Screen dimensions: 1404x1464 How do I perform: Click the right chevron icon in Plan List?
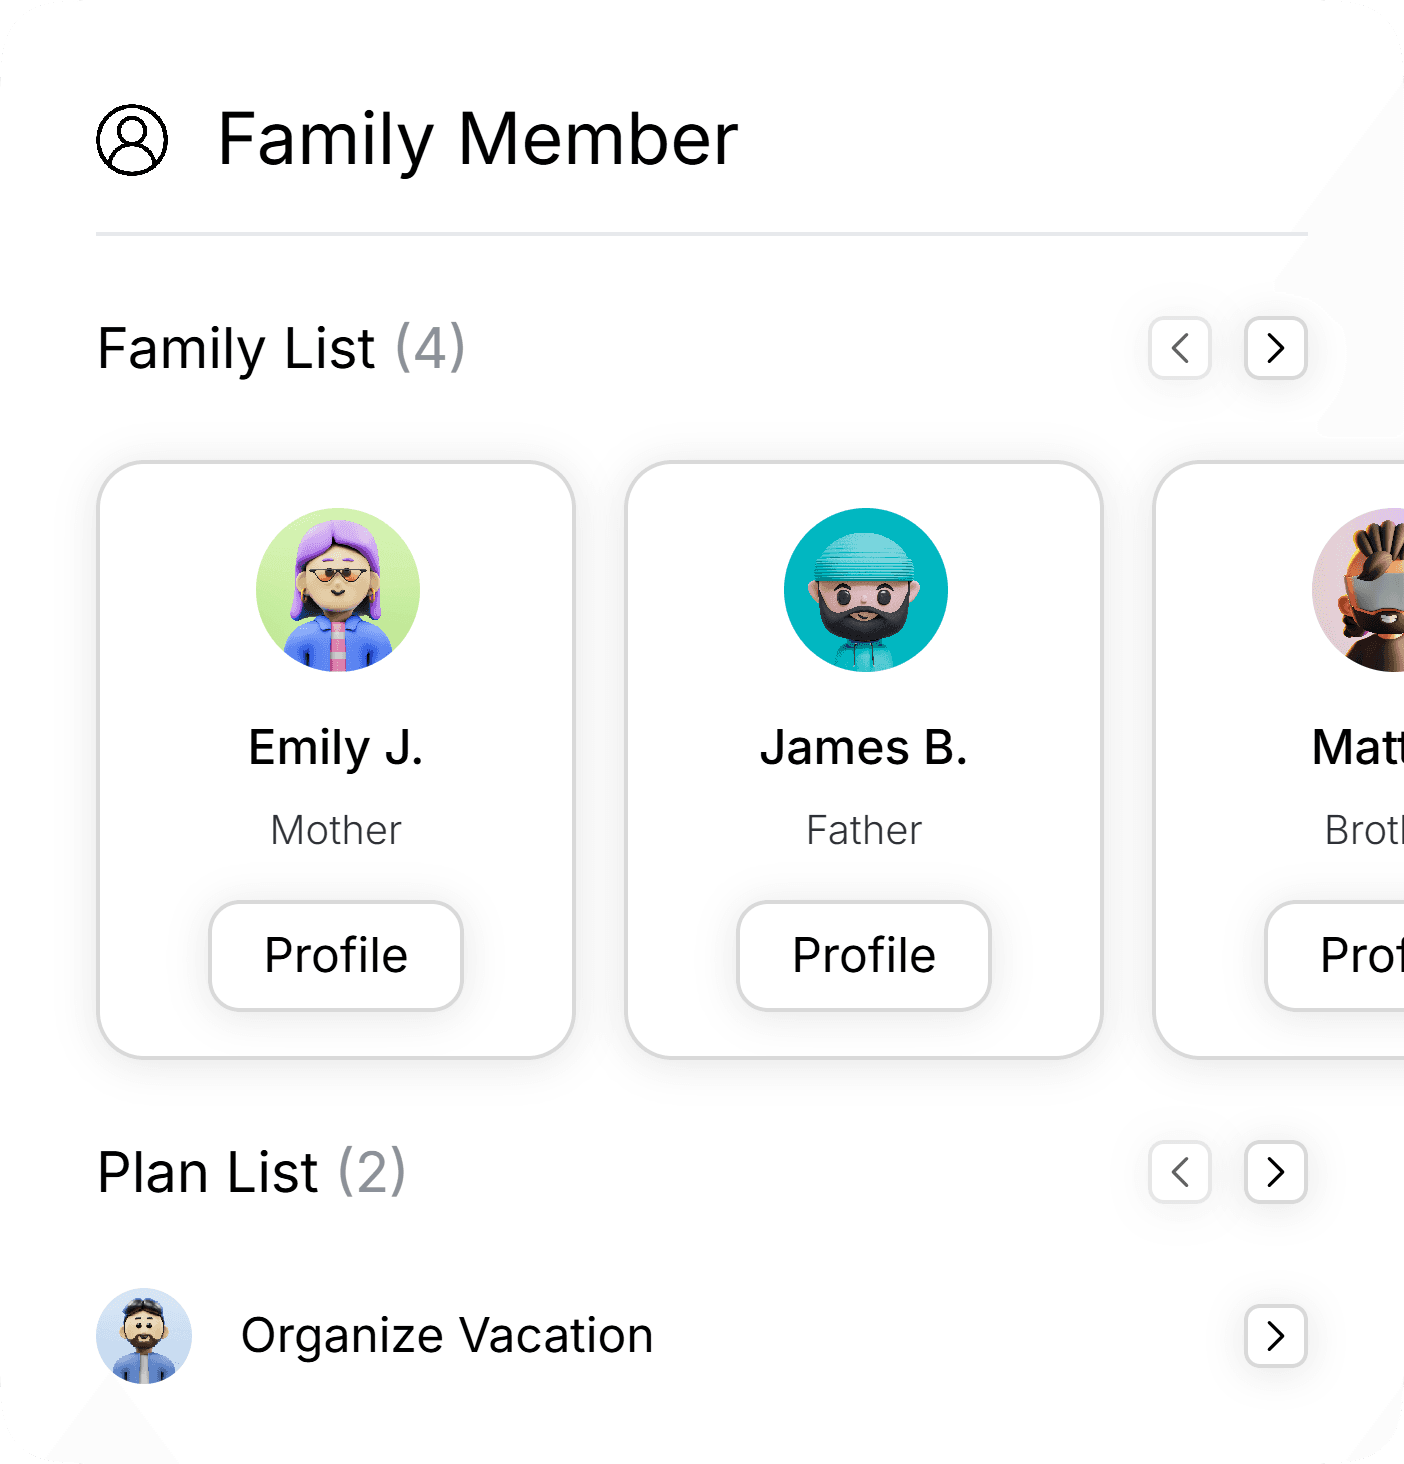(x=1275, y=1172)
